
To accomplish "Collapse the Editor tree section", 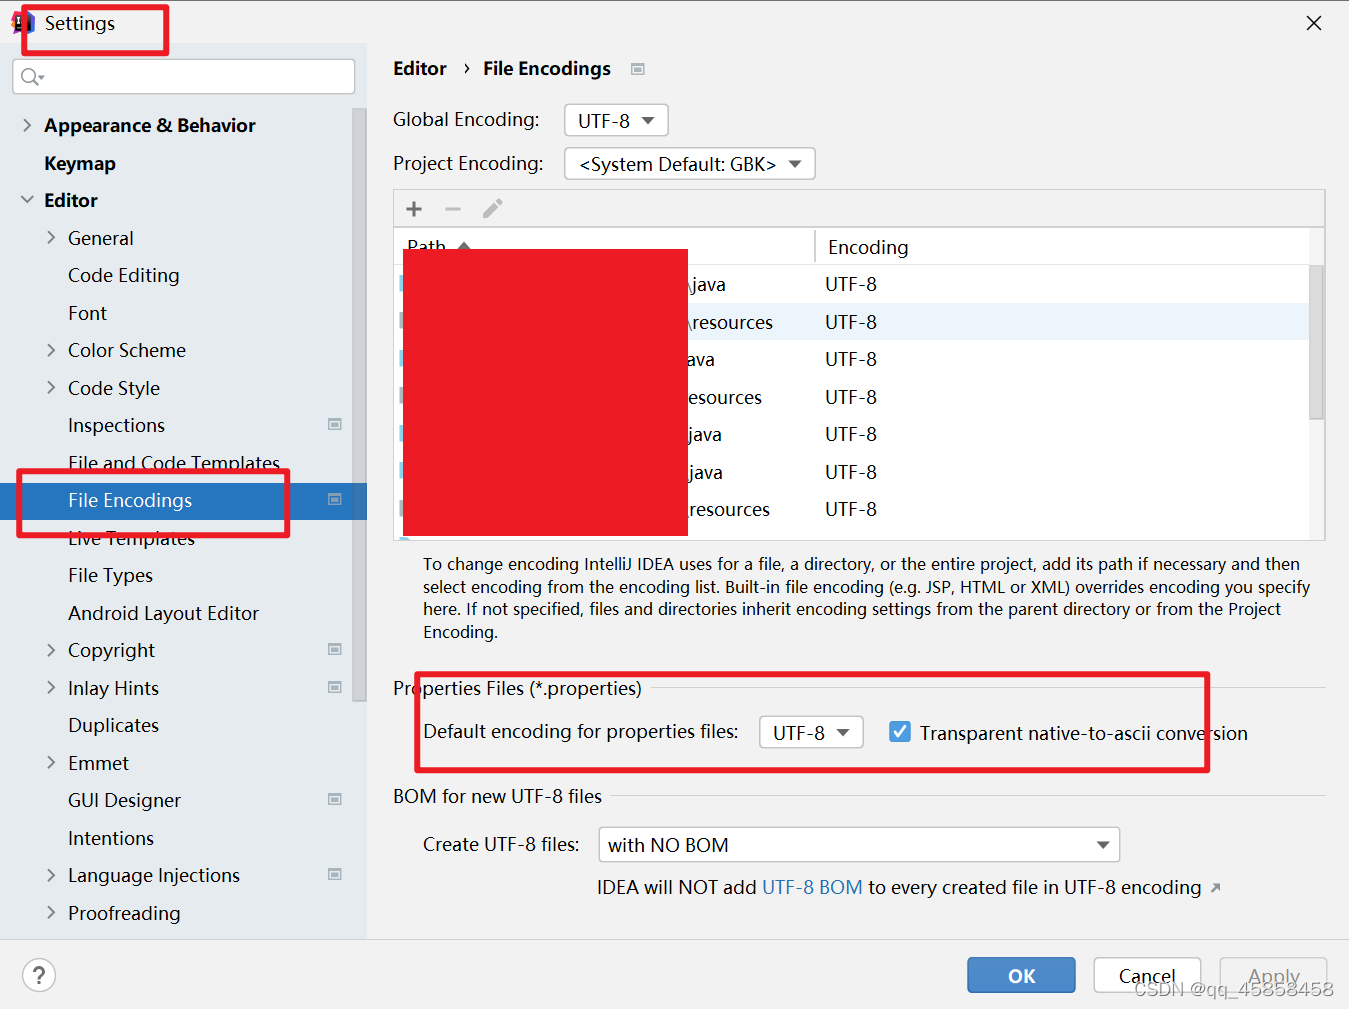I will [27, 200].
